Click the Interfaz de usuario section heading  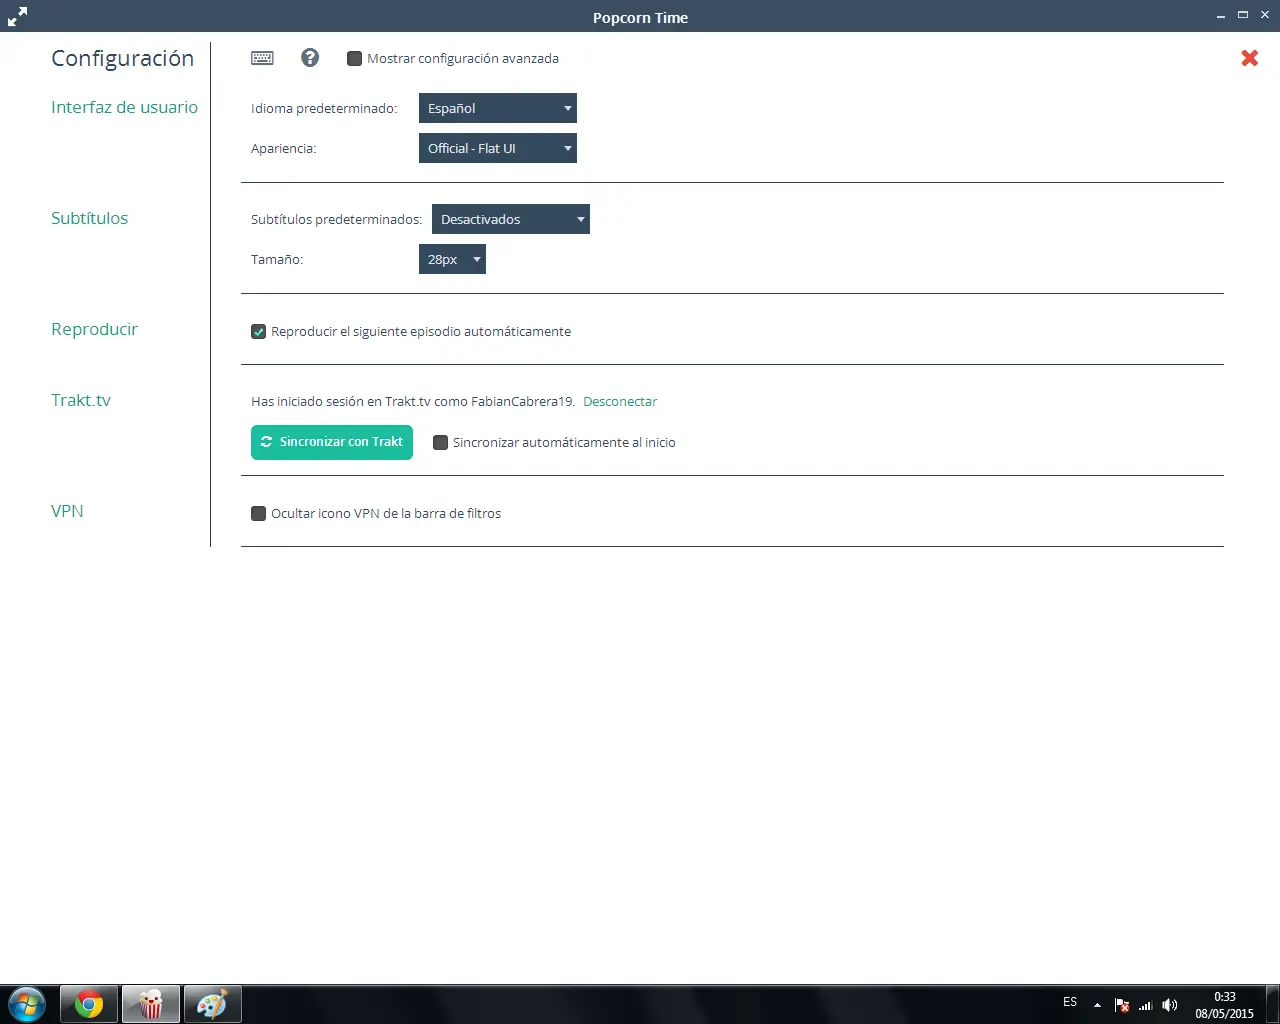tap(124, 107)
